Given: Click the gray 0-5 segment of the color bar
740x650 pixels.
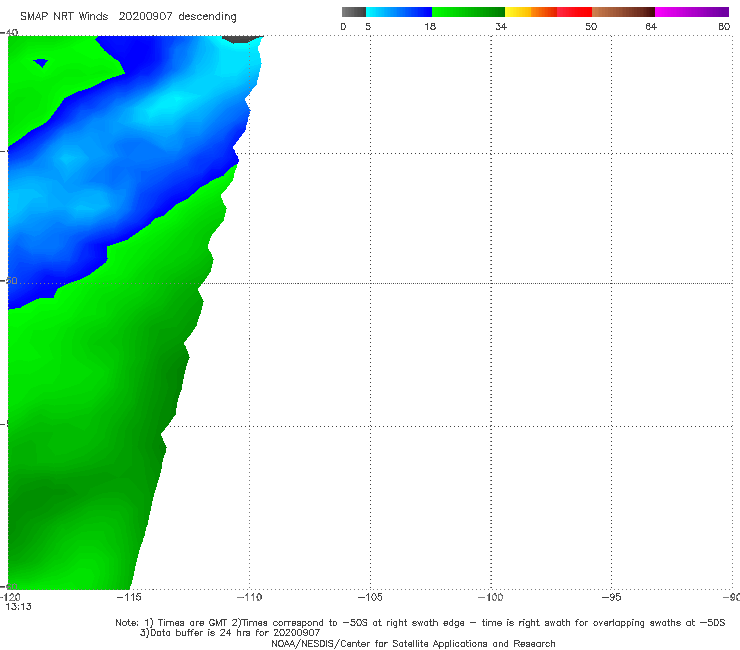Looking at the screenshot, I should pyautogui.click(x=354, y=12).
